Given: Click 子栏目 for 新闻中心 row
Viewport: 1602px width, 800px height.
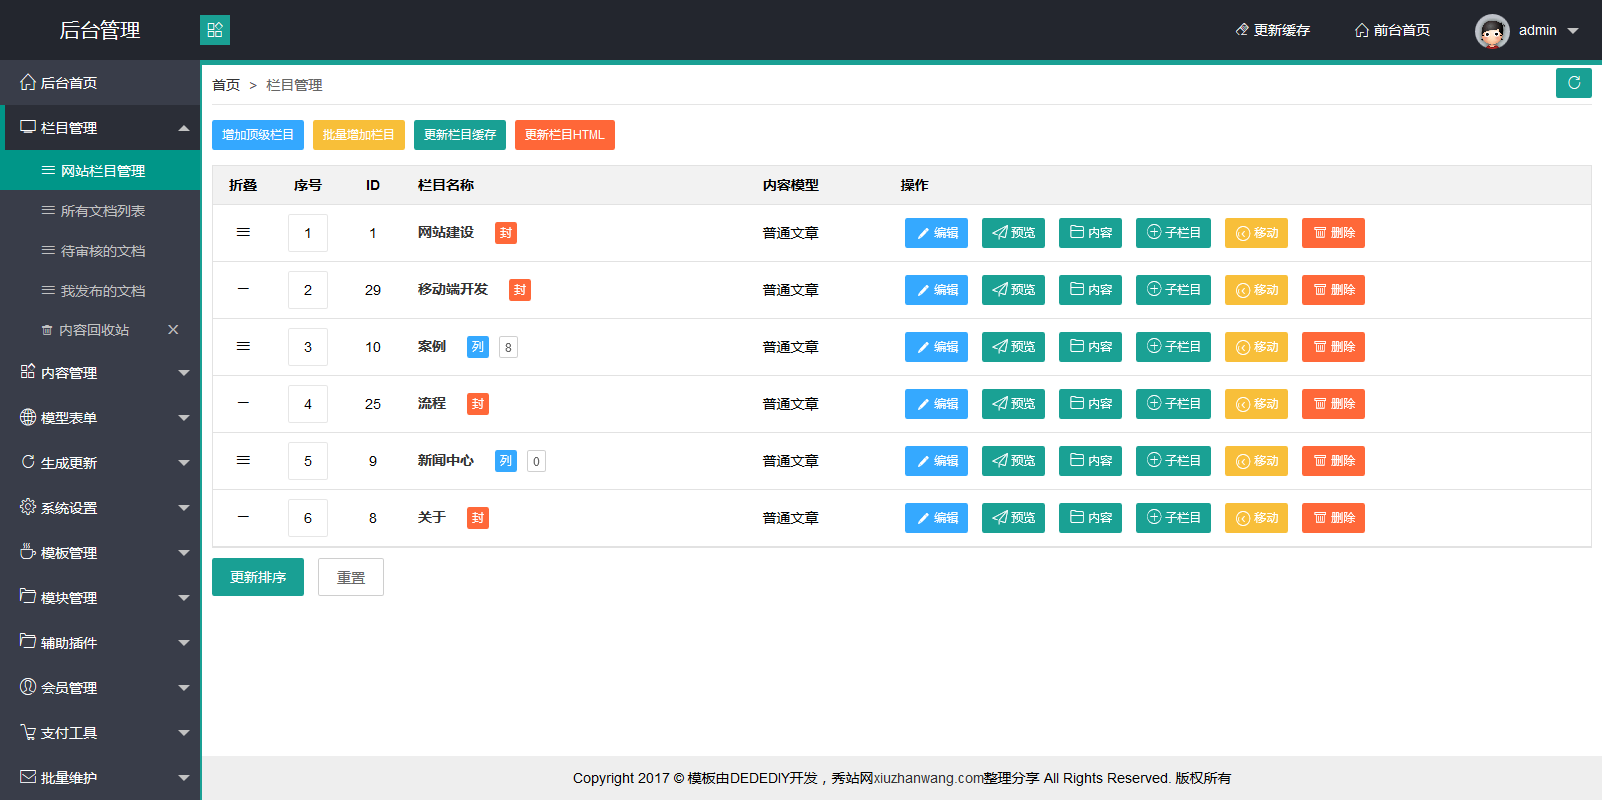Looking at the screenshot, I should pos(1173,461).
